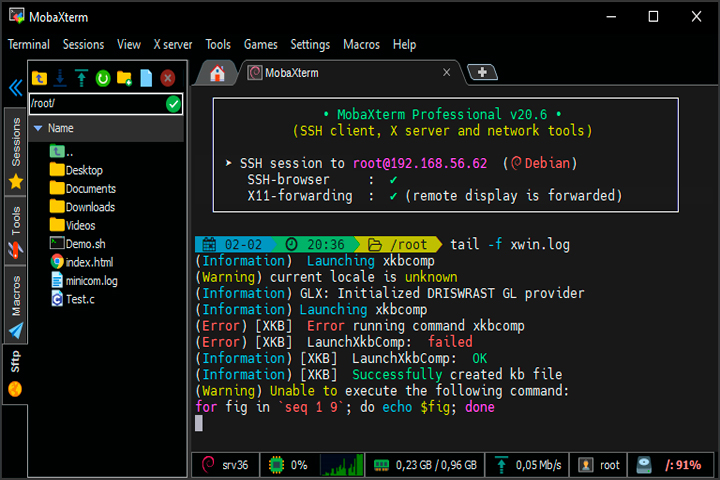Click the MobaXterm application icon in title bar
The width and height of the screenshot is (720, 480).
point(17,16)
